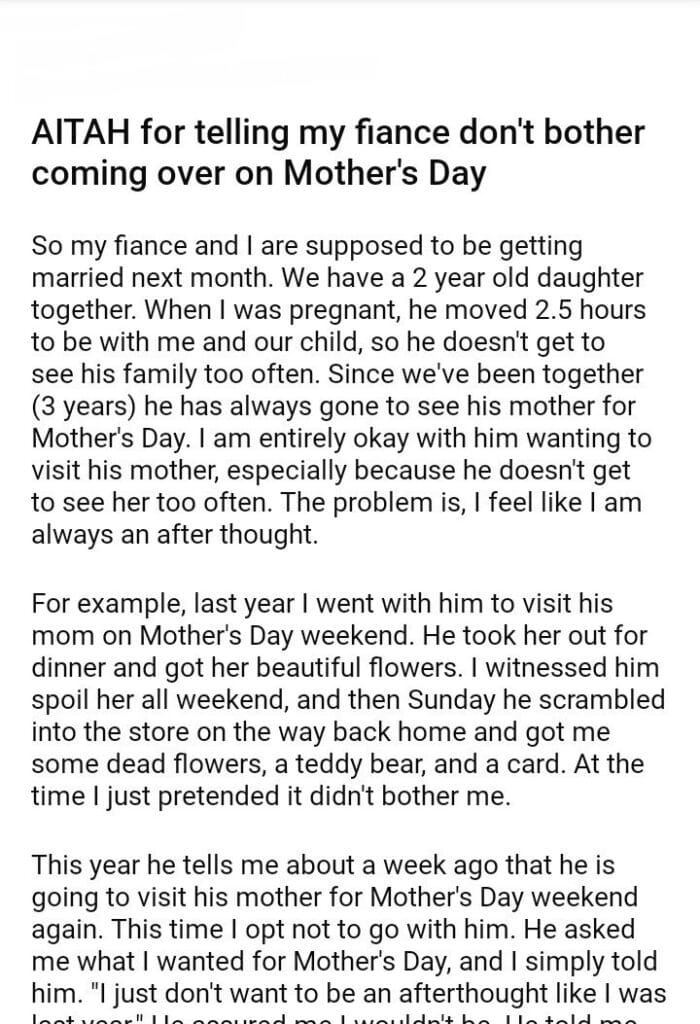Click the line "So my fiance and I are supposed"

tap(306, 246)
